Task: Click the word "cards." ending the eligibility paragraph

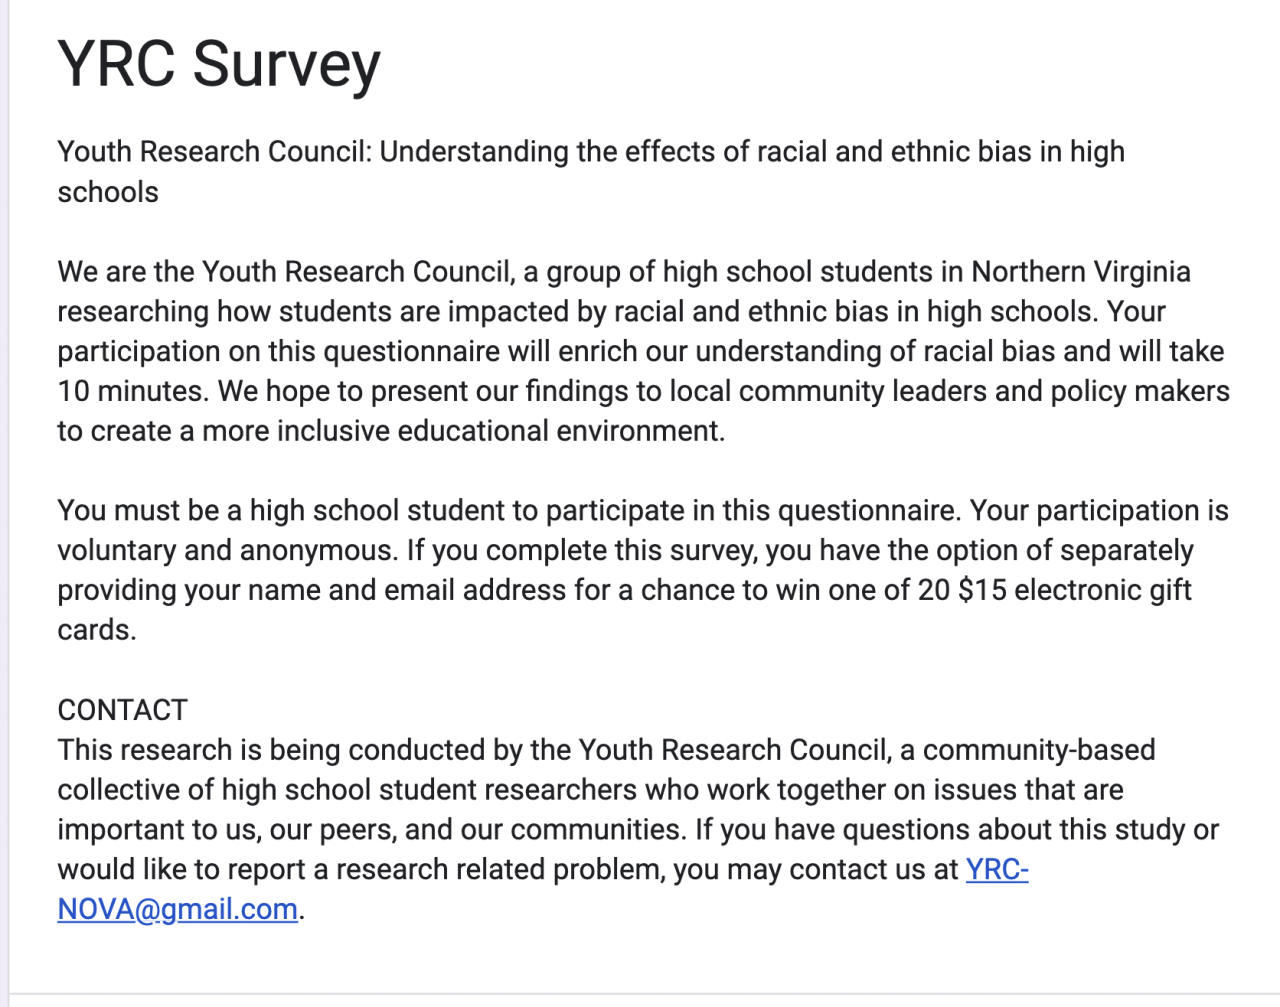Action: point(96,630)
